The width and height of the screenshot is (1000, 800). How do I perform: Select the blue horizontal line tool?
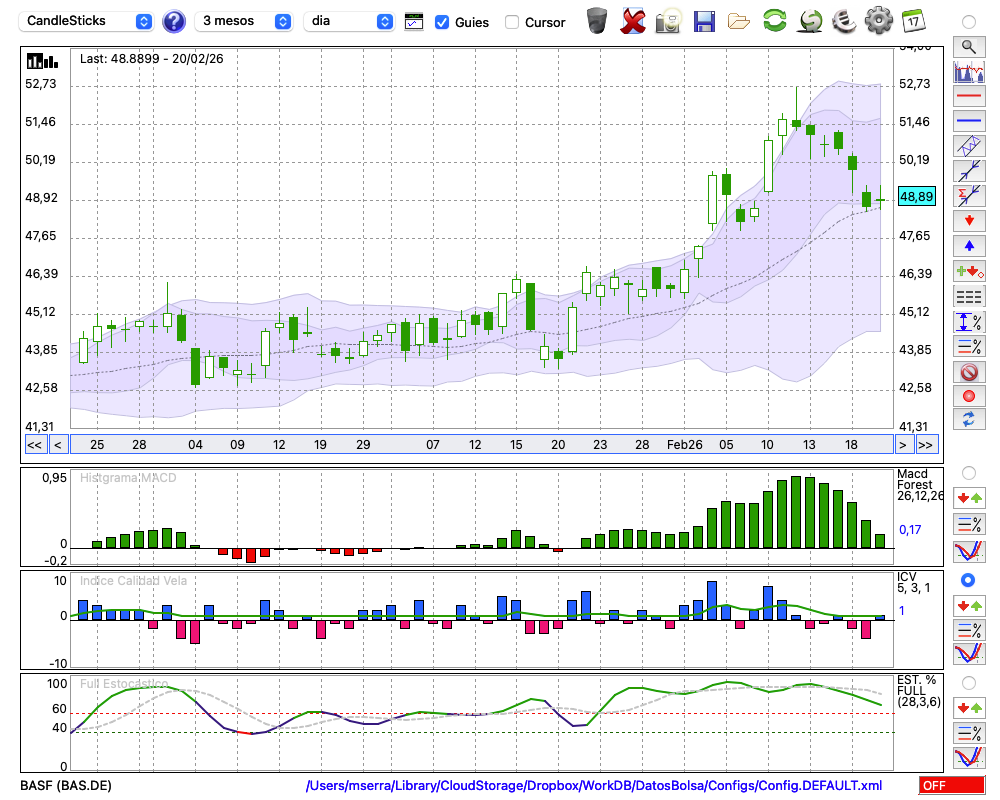968,121
